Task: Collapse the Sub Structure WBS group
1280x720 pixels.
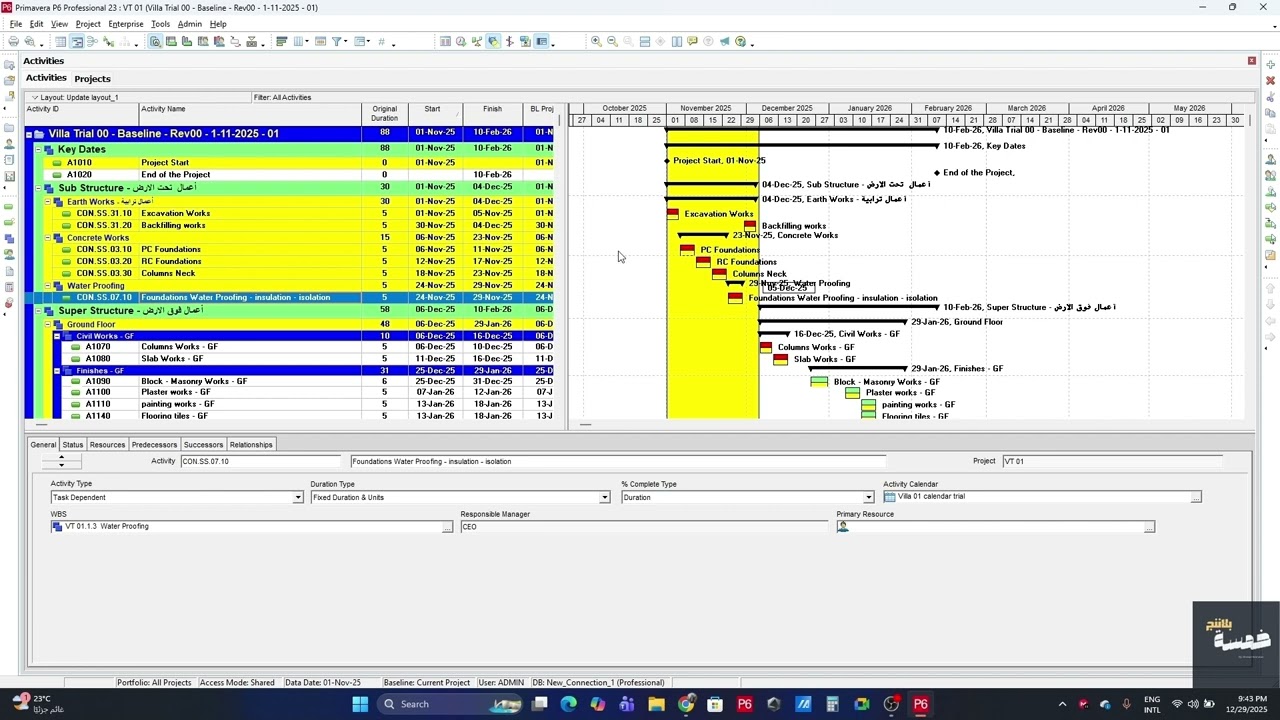Action: tap(39, 188)
